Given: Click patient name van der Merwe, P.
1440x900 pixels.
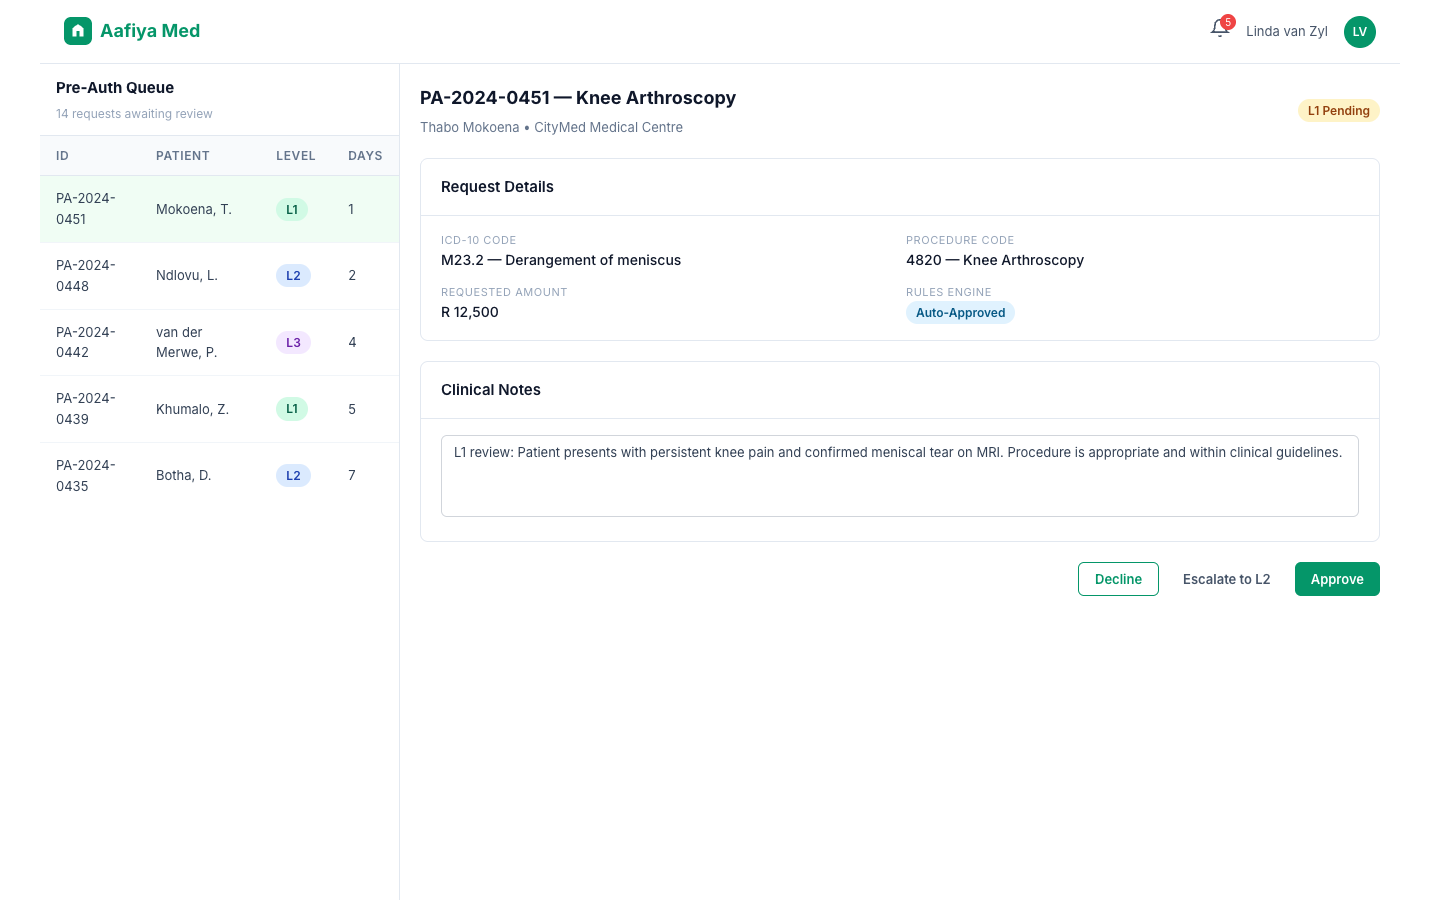Looking at the screenshot, I should tap(187, 342).
